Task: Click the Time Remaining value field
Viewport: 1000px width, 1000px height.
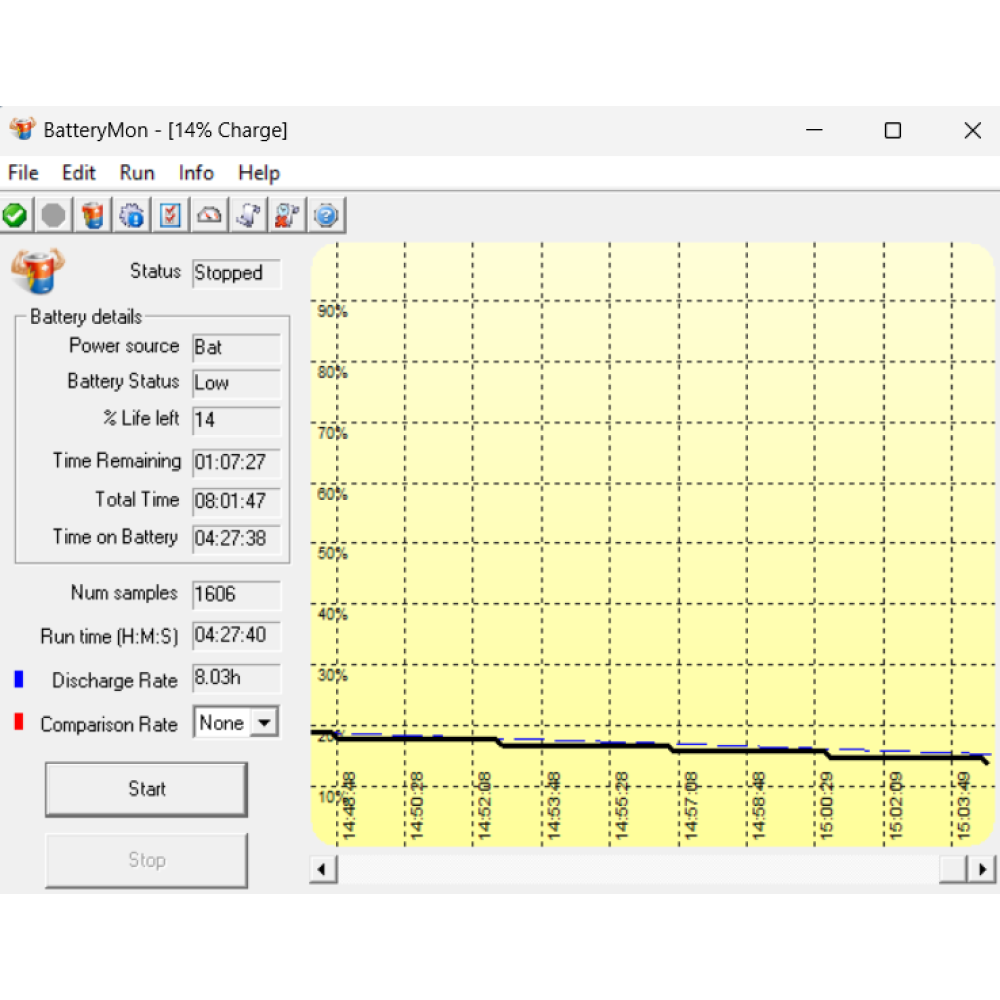Action: point(236,463)
